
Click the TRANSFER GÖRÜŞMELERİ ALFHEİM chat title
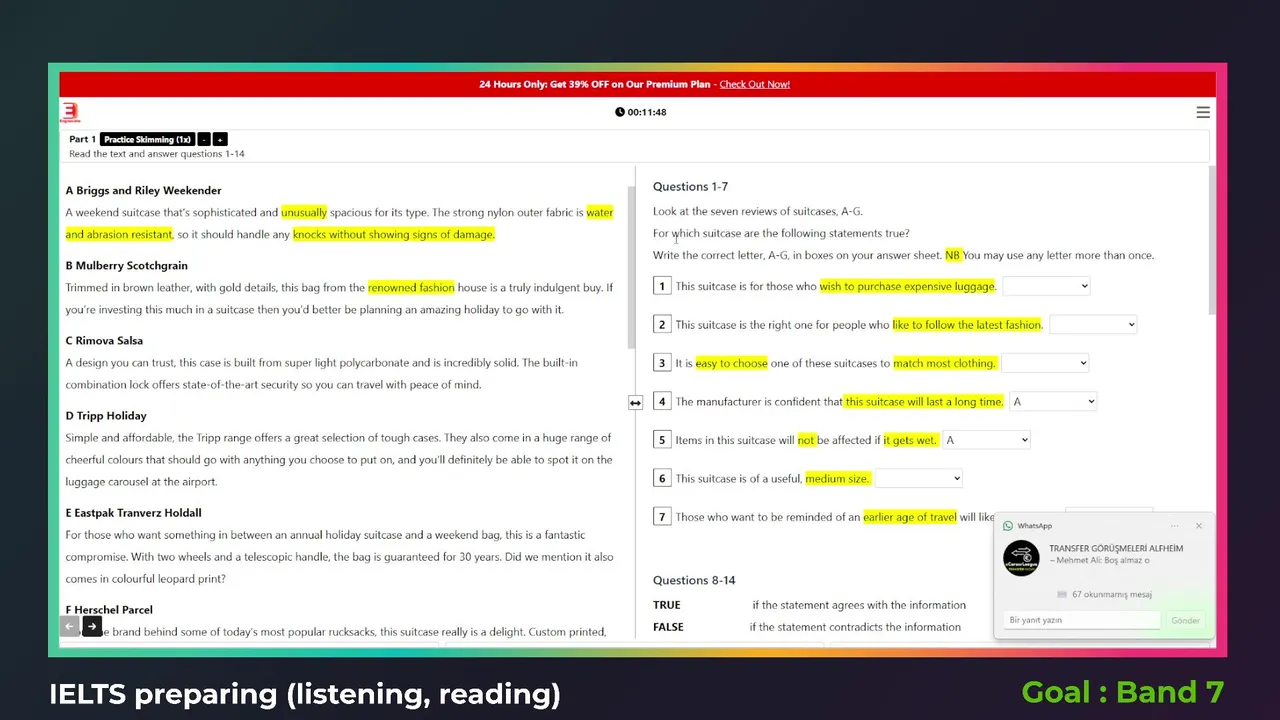(x=1116, y=548)
